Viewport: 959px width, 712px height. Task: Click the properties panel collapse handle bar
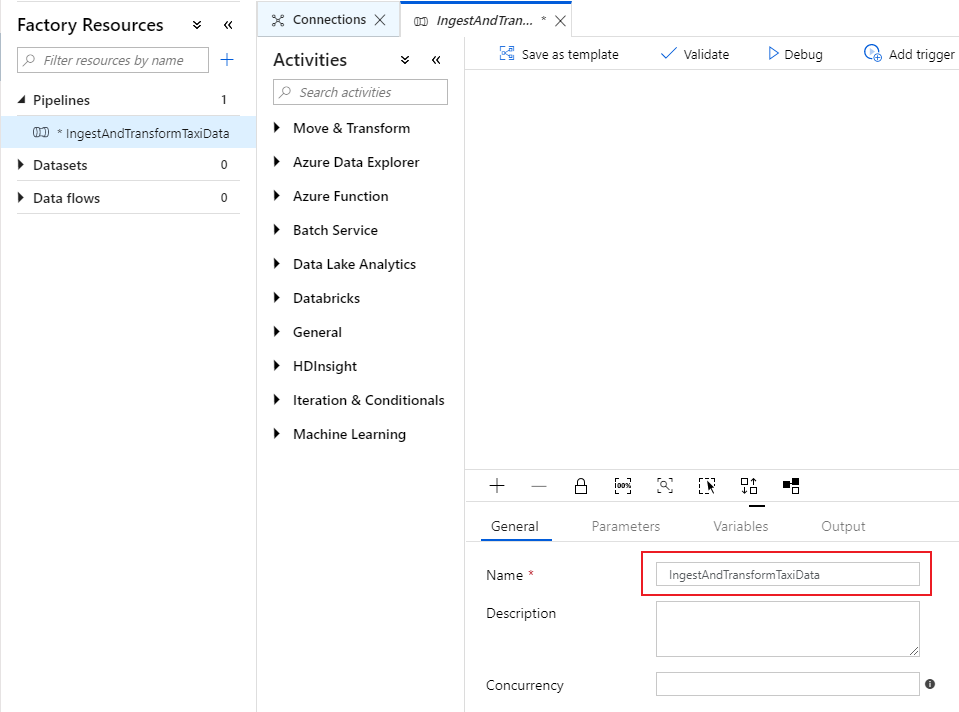coord(757,506)
